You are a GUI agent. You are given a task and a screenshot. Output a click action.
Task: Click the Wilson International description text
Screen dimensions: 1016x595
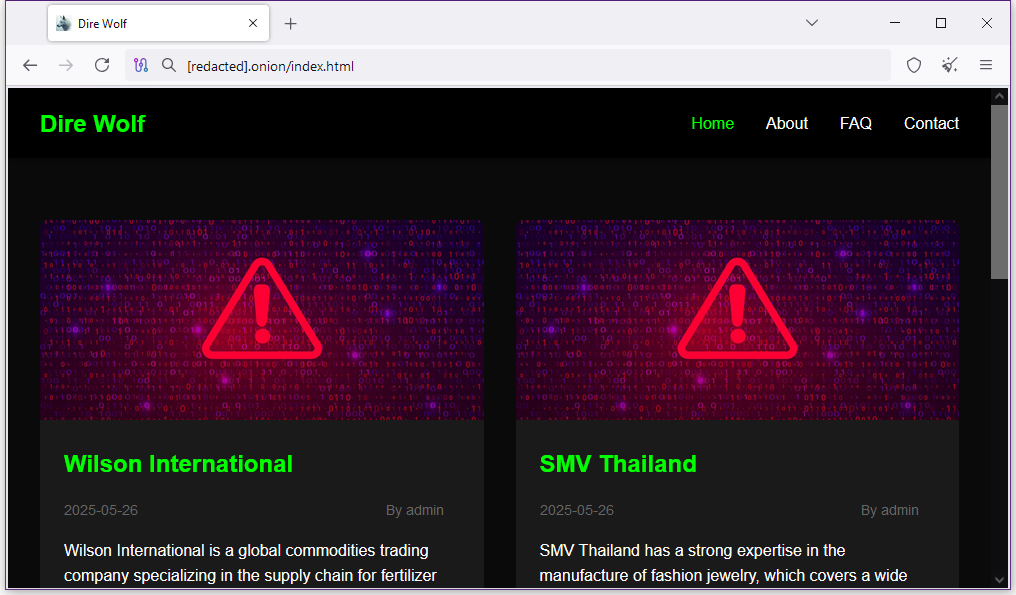pos(250,563)
